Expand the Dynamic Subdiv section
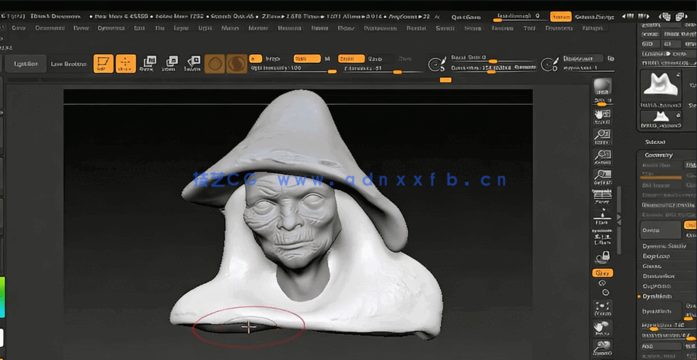 tap(664, 246)
